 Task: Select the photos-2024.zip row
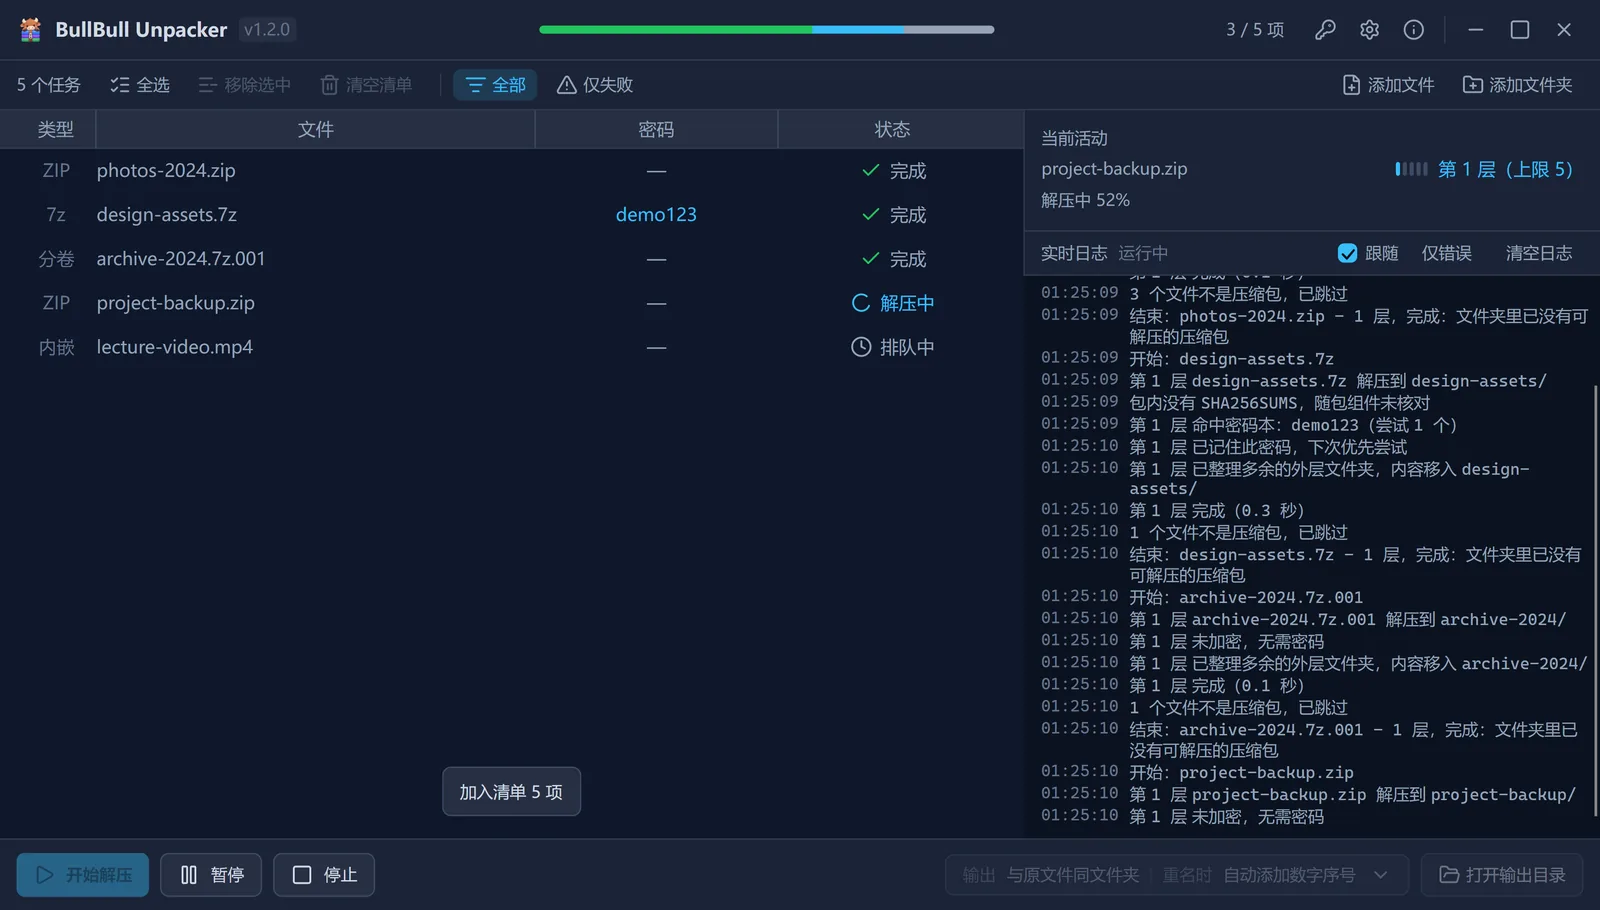511,171
